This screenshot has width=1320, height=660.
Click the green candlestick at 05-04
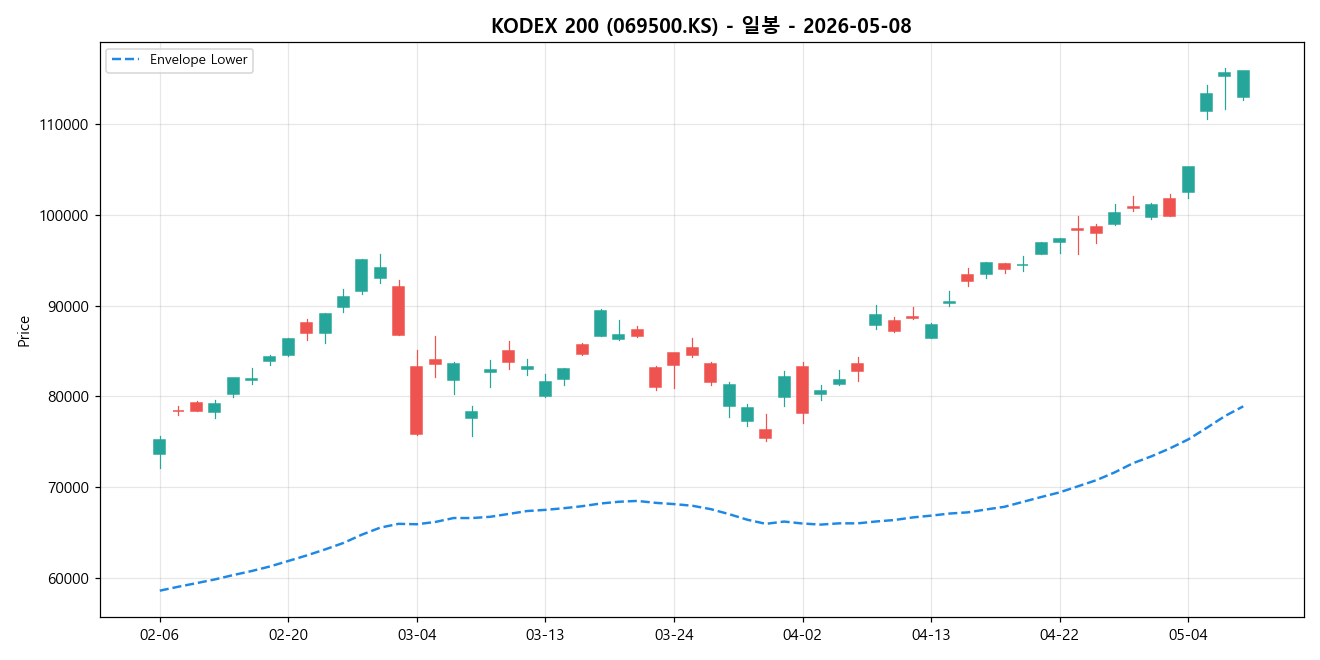pos(1188,179)
